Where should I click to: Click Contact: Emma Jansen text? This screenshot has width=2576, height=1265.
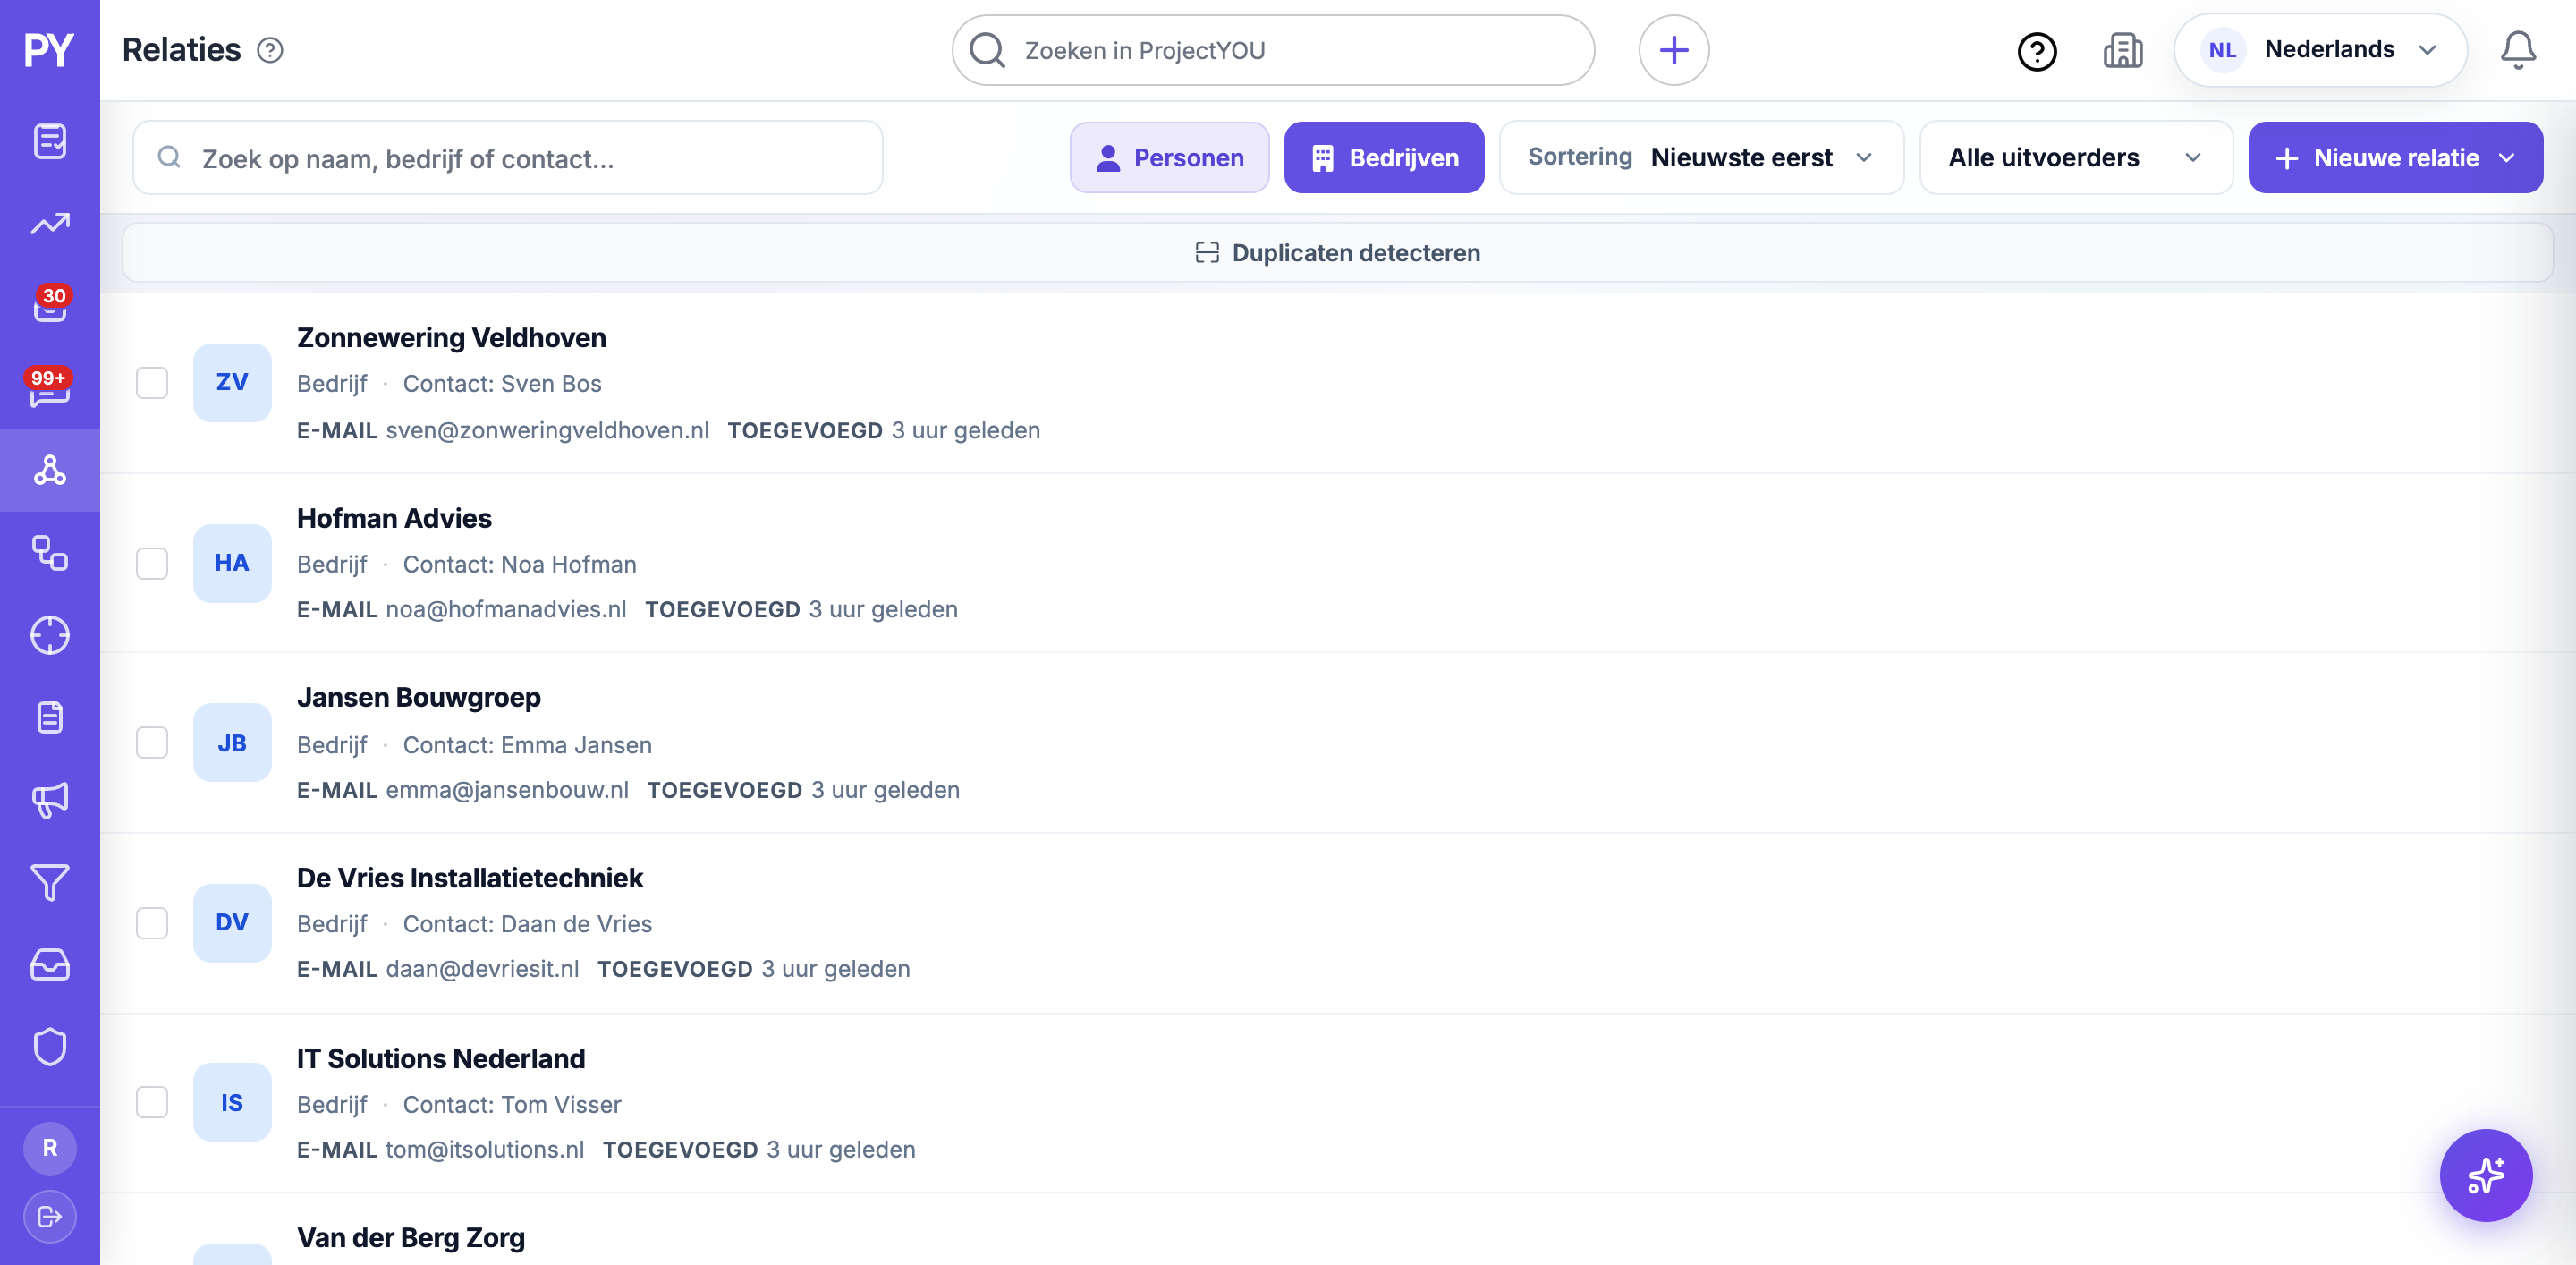[x=527, y=745]
